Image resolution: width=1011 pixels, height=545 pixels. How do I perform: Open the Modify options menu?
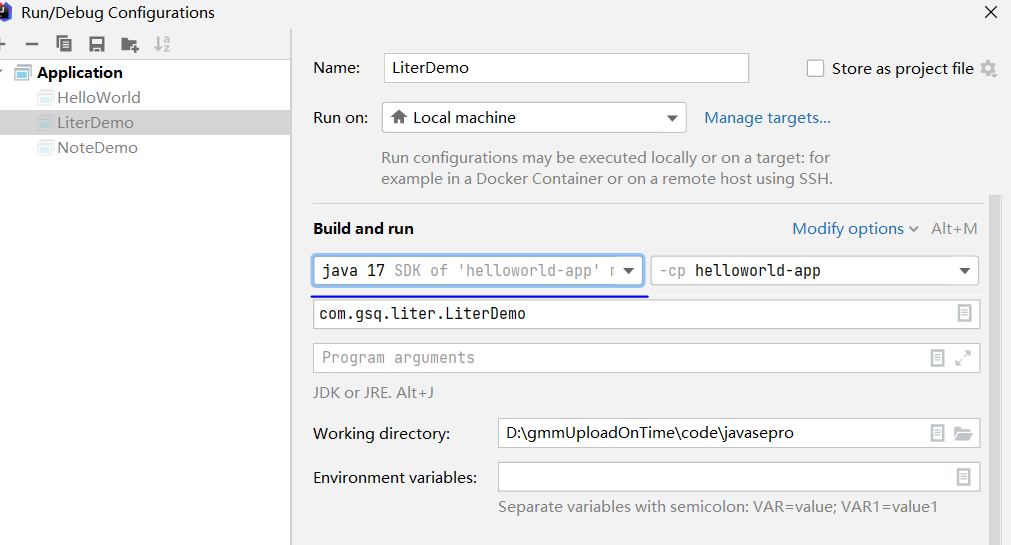[855, 229]
